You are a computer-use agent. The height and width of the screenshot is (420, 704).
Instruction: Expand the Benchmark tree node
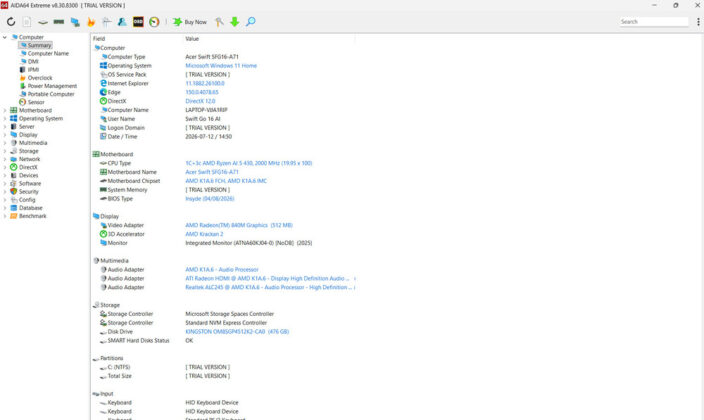[x=5, y=216]
